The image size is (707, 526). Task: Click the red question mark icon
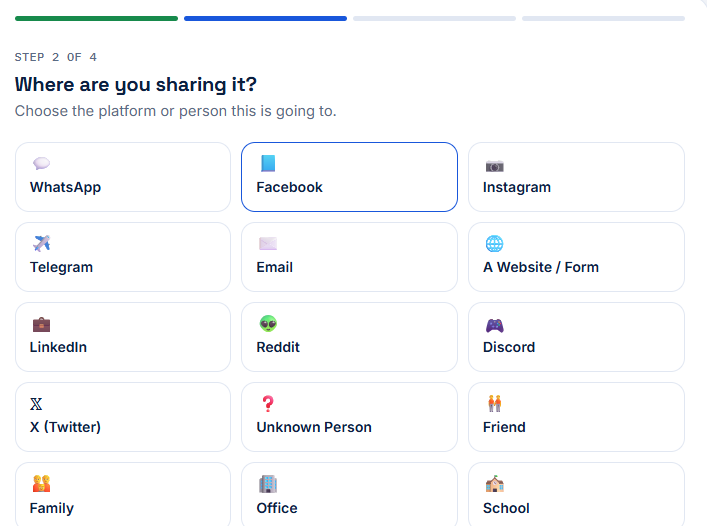(x=268, y=404)
